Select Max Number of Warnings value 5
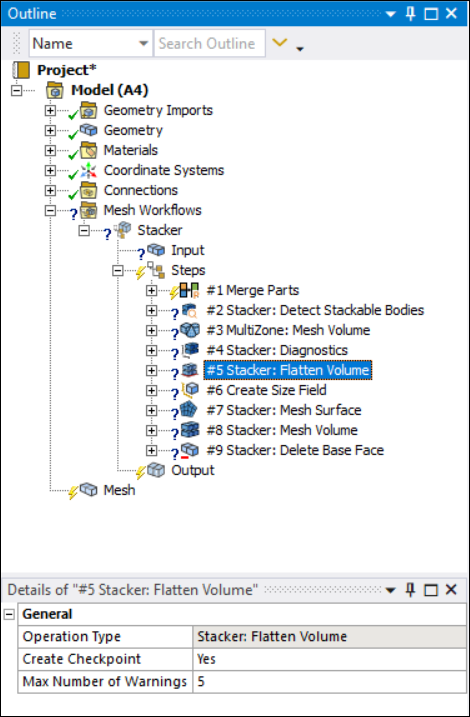The image size is (470, 717). point(329,682)
